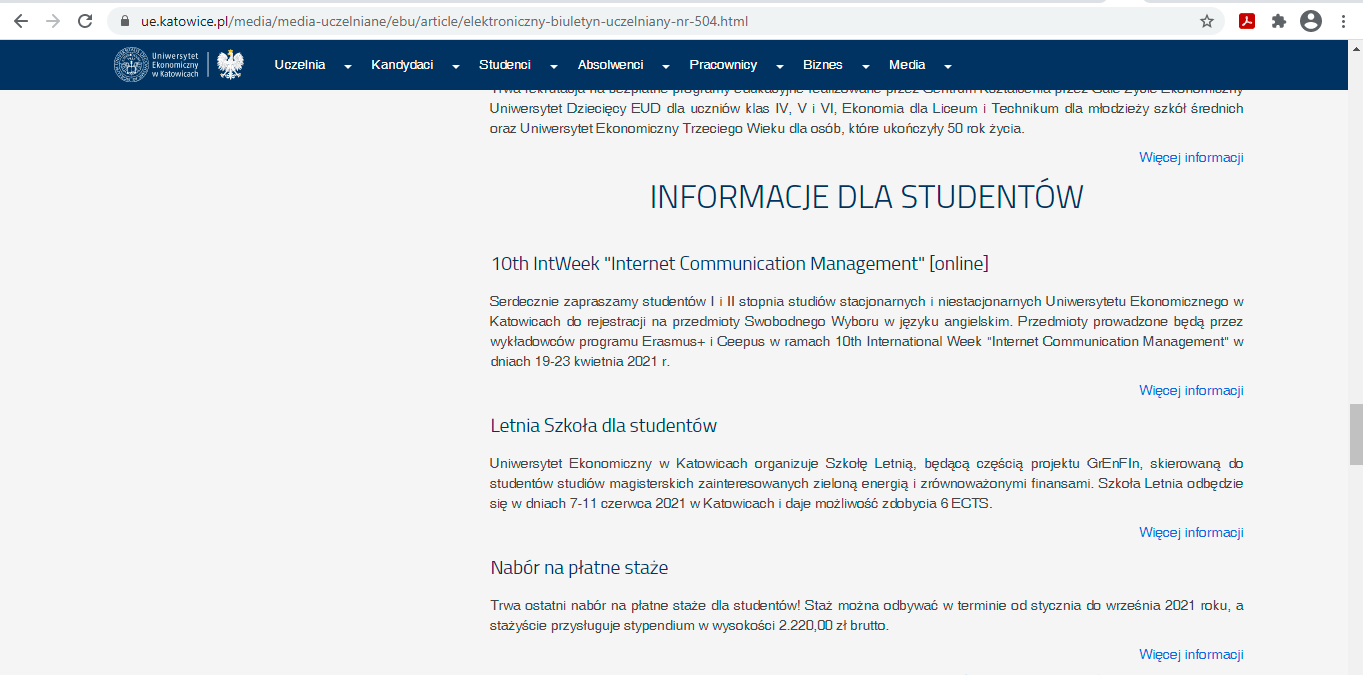
Task: Open the Chrome three-dot menu
Action: (x=1343, y=21)
